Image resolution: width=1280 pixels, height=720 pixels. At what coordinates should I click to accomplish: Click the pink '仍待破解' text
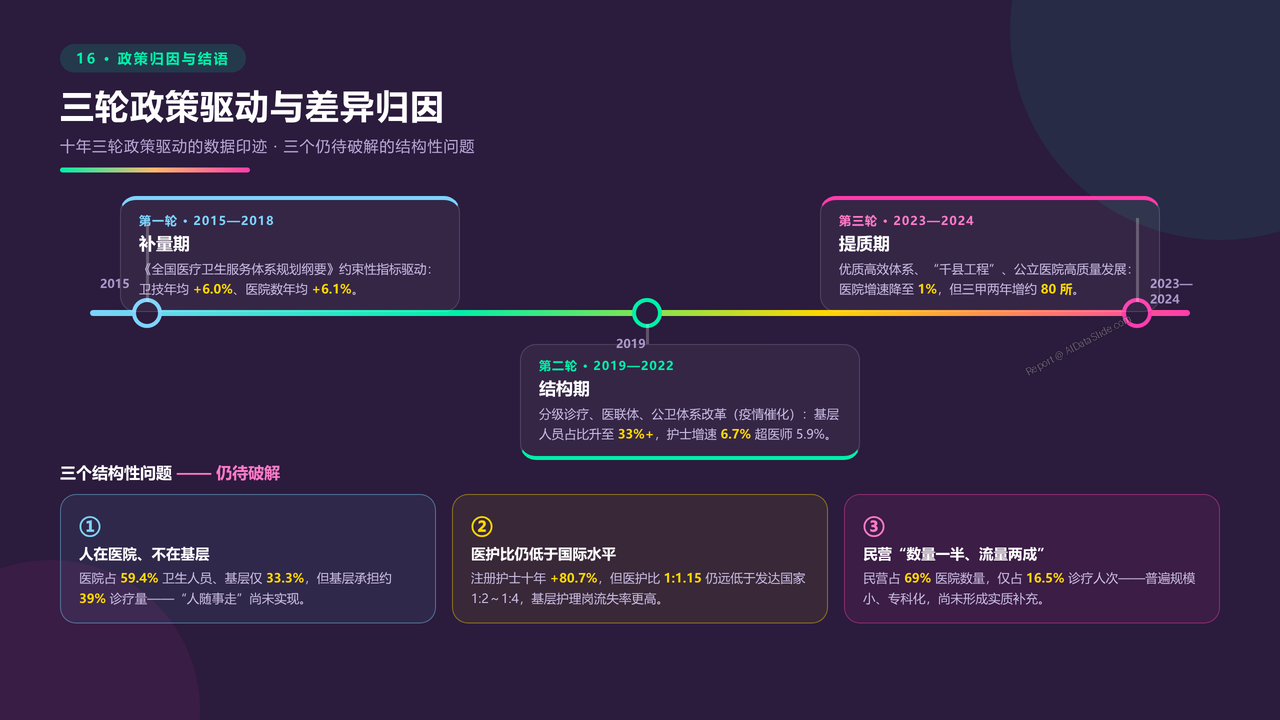[x=248, y=473]
